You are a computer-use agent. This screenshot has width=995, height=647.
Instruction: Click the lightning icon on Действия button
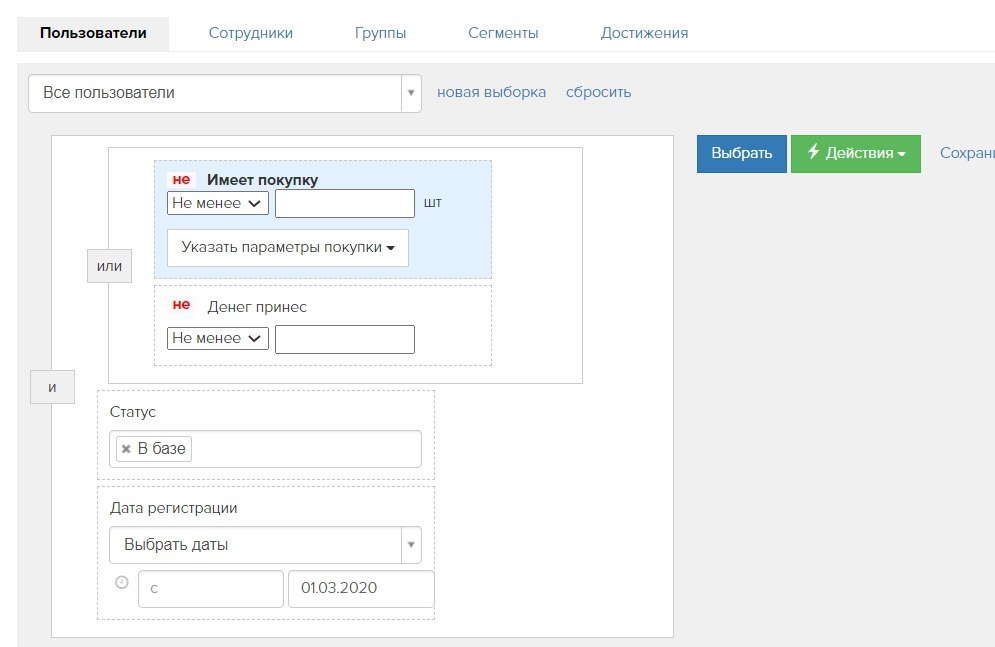813,152
